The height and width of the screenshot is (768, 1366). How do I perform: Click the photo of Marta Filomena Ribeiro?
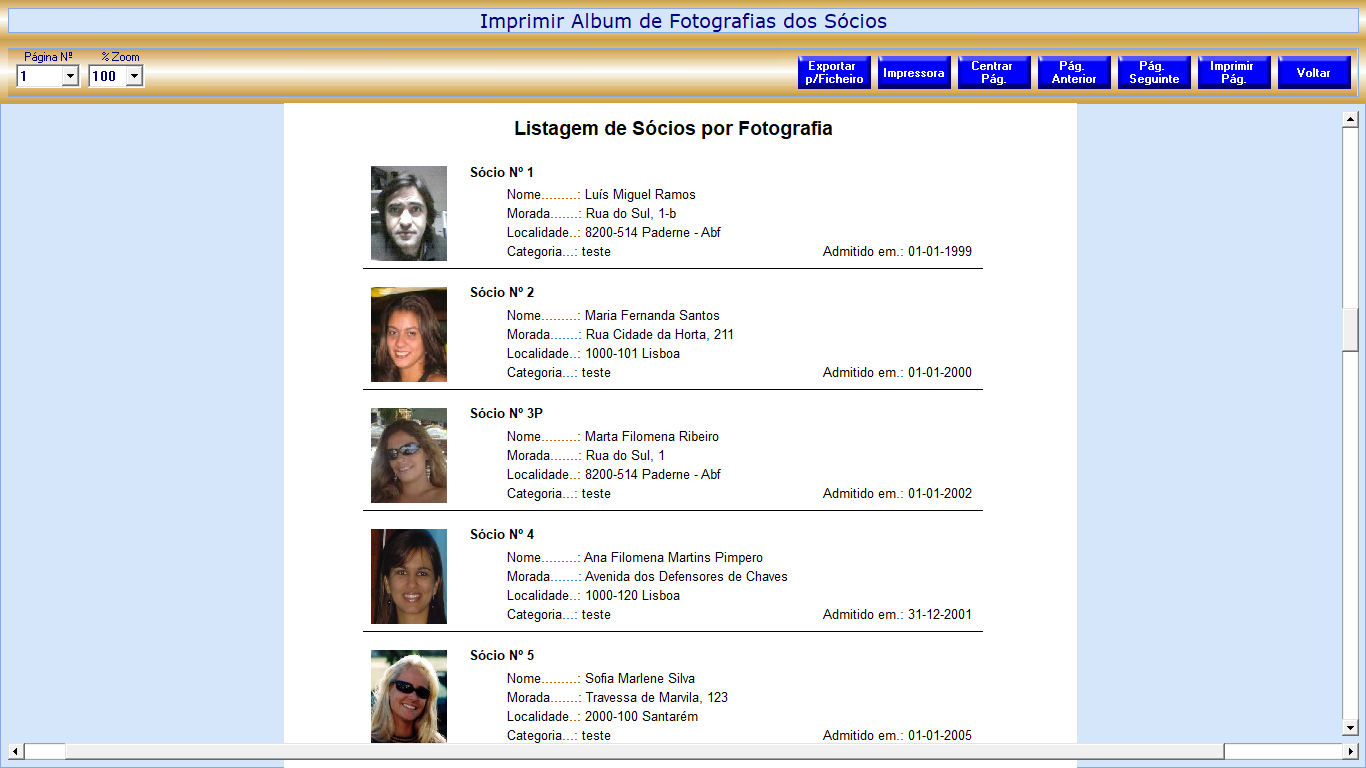pos(409,456)
